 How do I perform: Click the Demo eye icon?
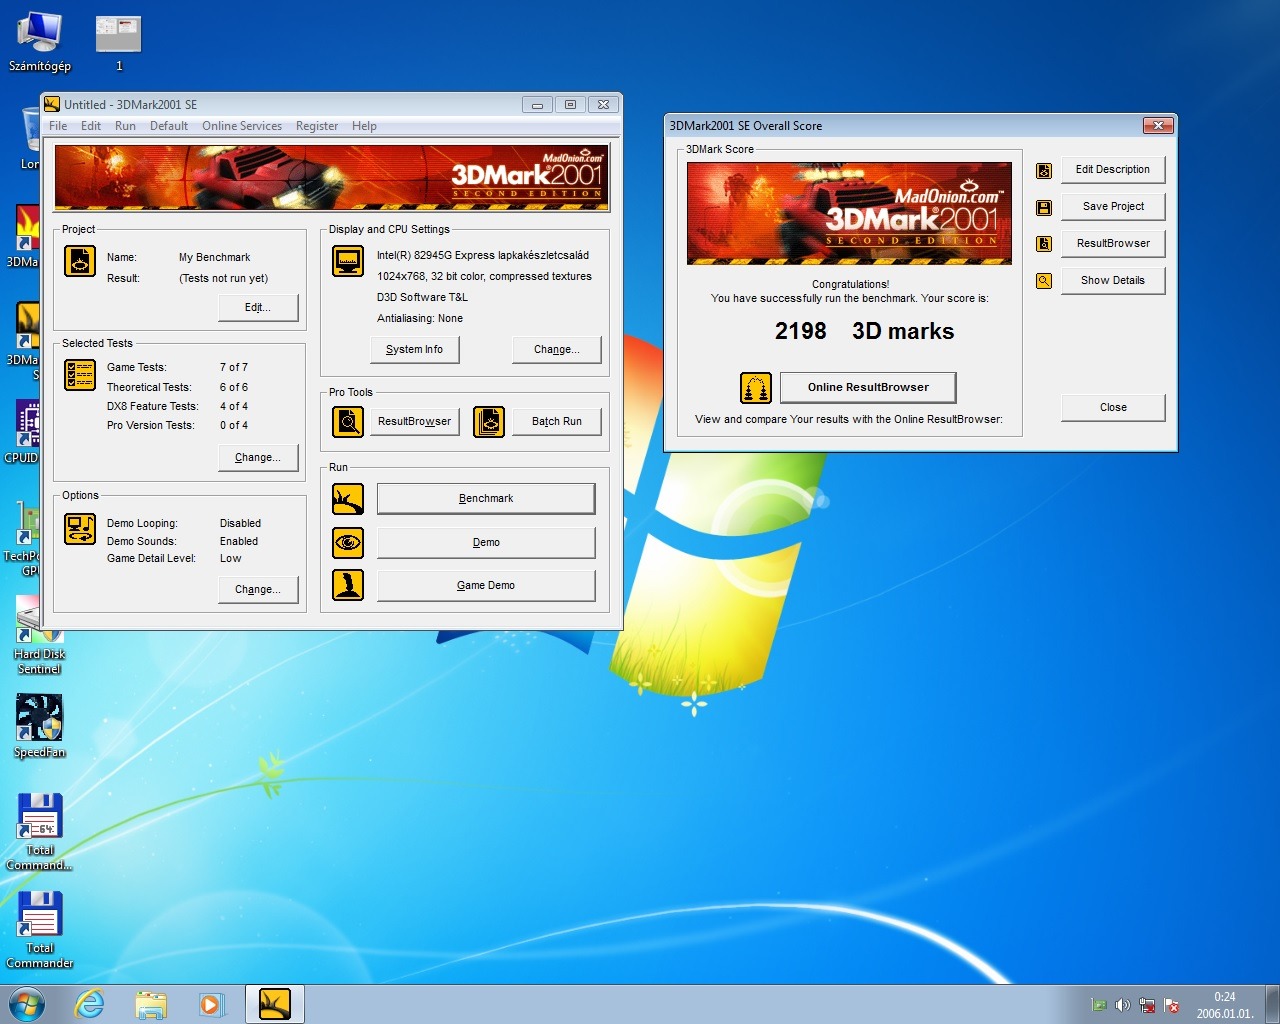coord(348,543)
